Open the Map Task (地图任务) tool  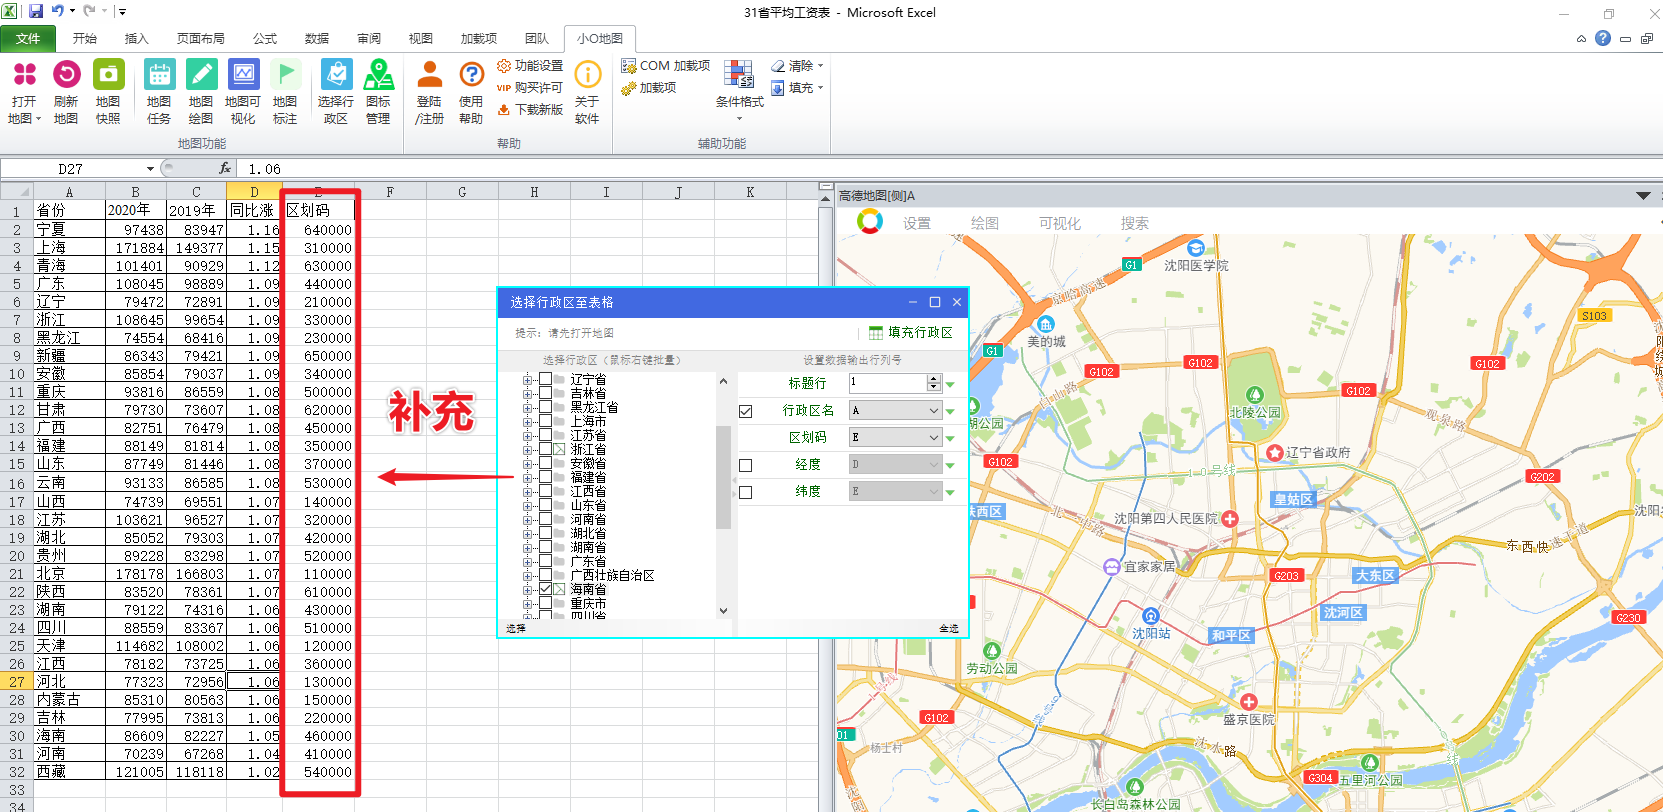pos(159,90)
